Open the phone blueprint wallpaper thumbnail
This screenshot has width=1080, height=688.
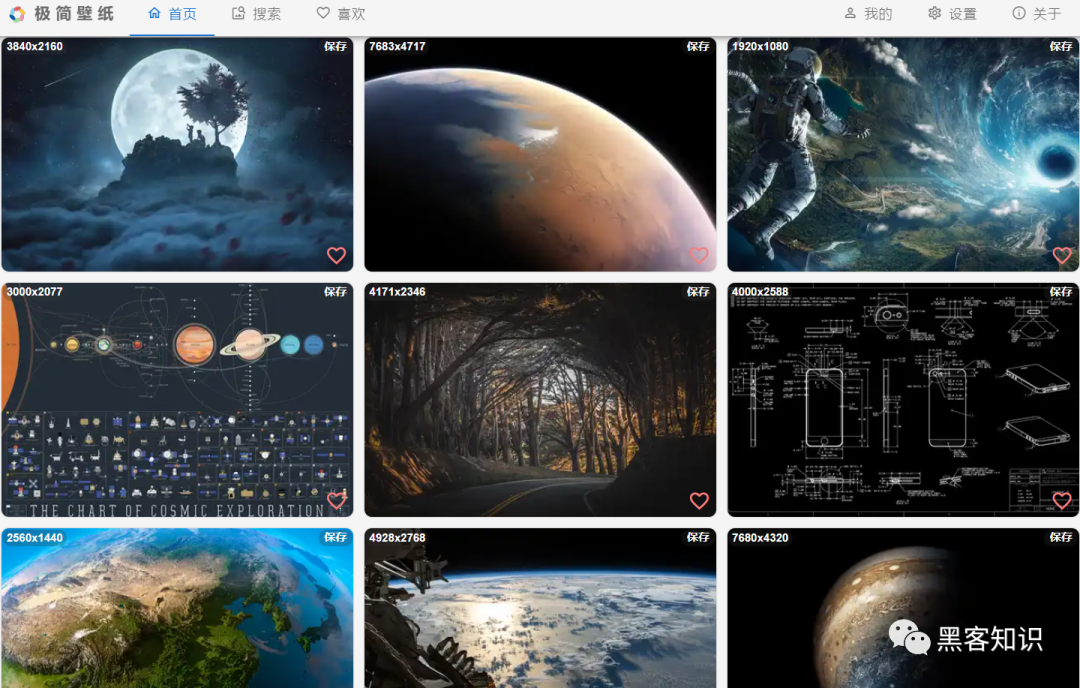tap(903, 400)
